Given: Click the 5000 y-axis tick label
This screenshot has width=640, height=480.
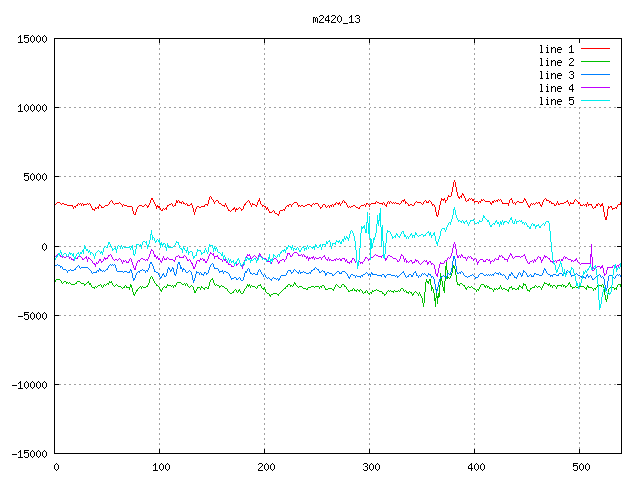Looking at the screenshot, I should tap(34, 177).
